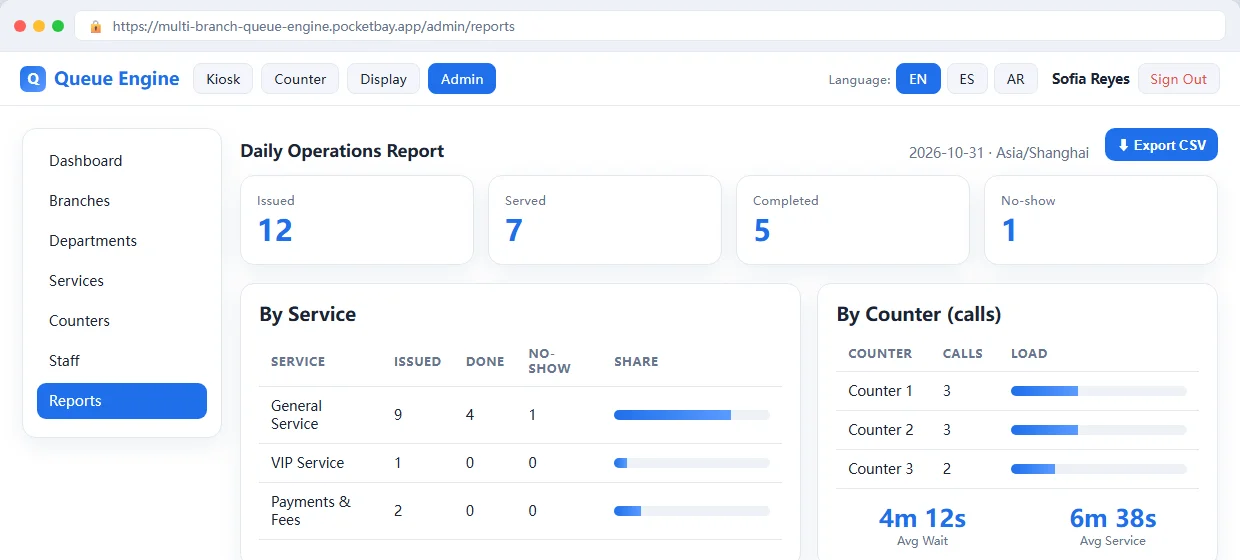Image resolution: width=1240 pixels, height=560 pixels.
Task: Click the Counter 3 row label
Action: pos(881,469)
